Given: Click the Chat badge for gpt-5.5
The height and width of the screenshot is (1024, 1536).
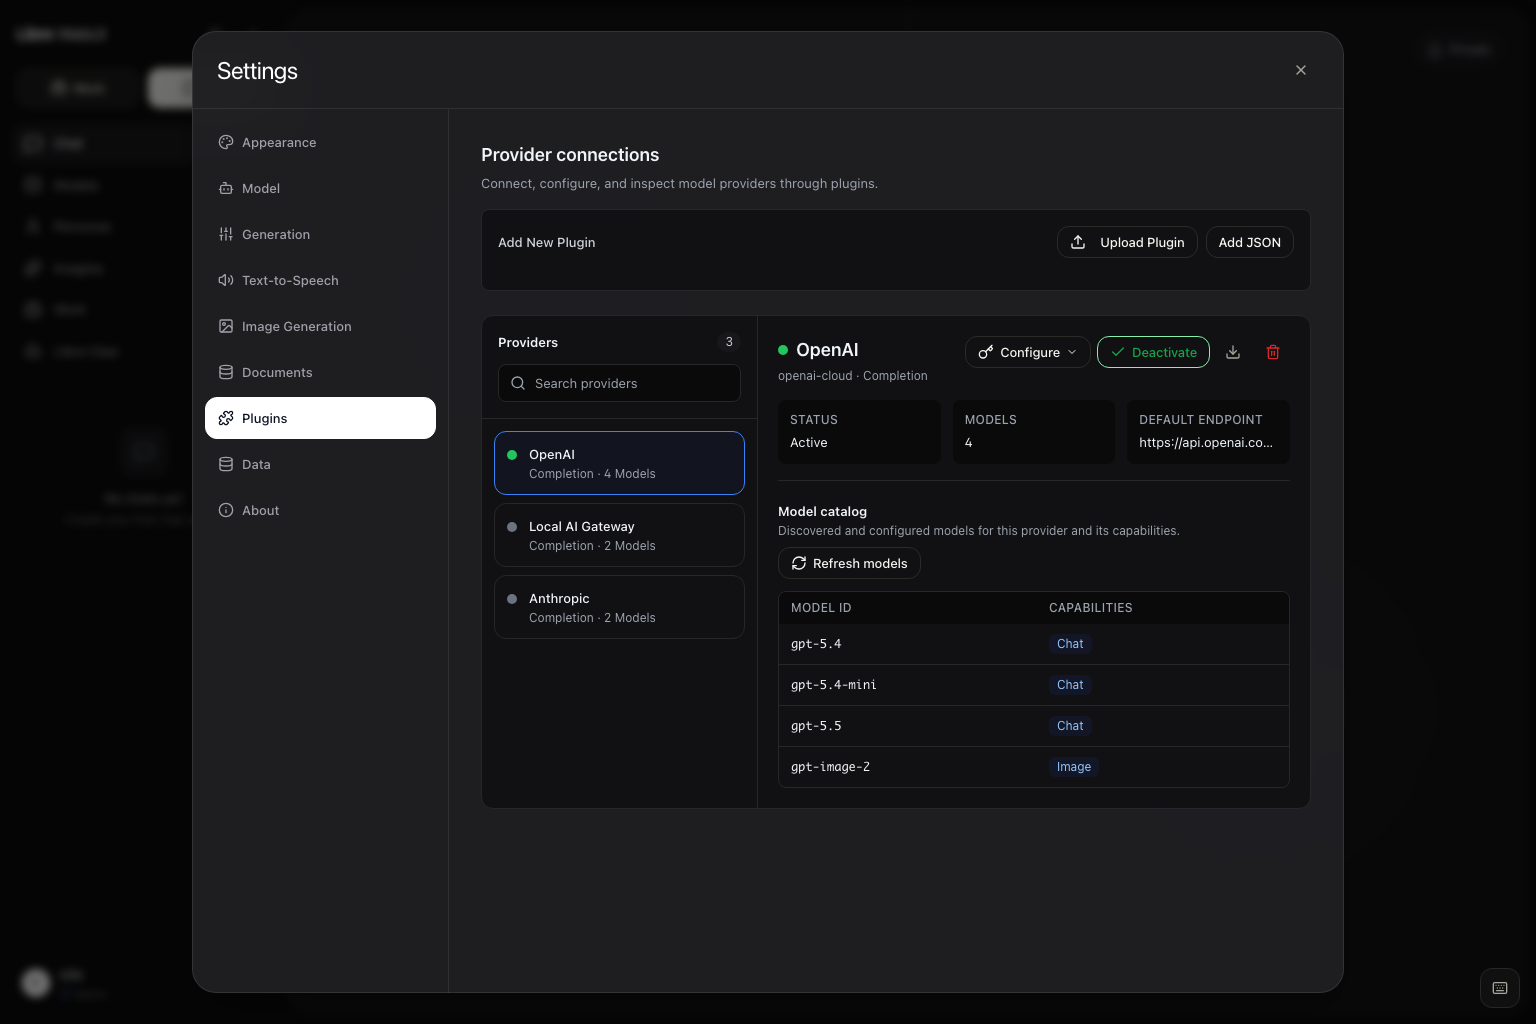Looking at the screenshot, I should 1070,726.
